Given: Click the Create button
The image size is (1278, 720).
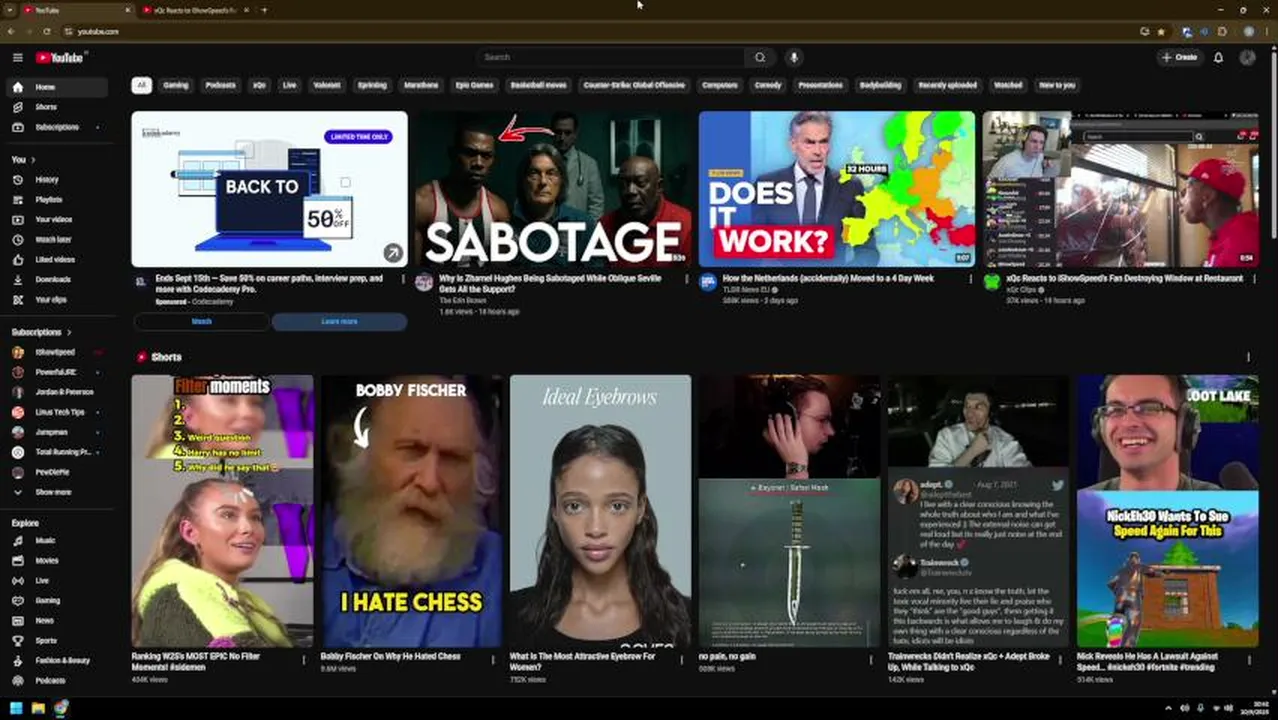Looking at the screenshot, I should (1180, 57).
